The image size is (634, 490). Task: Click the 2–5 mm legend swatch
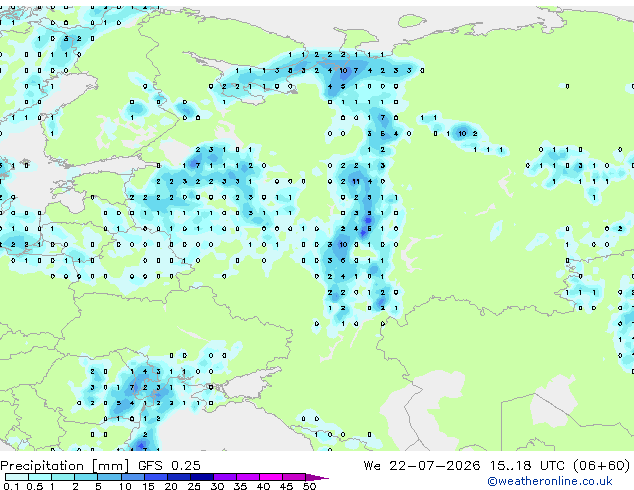click(x=86, y=477)
